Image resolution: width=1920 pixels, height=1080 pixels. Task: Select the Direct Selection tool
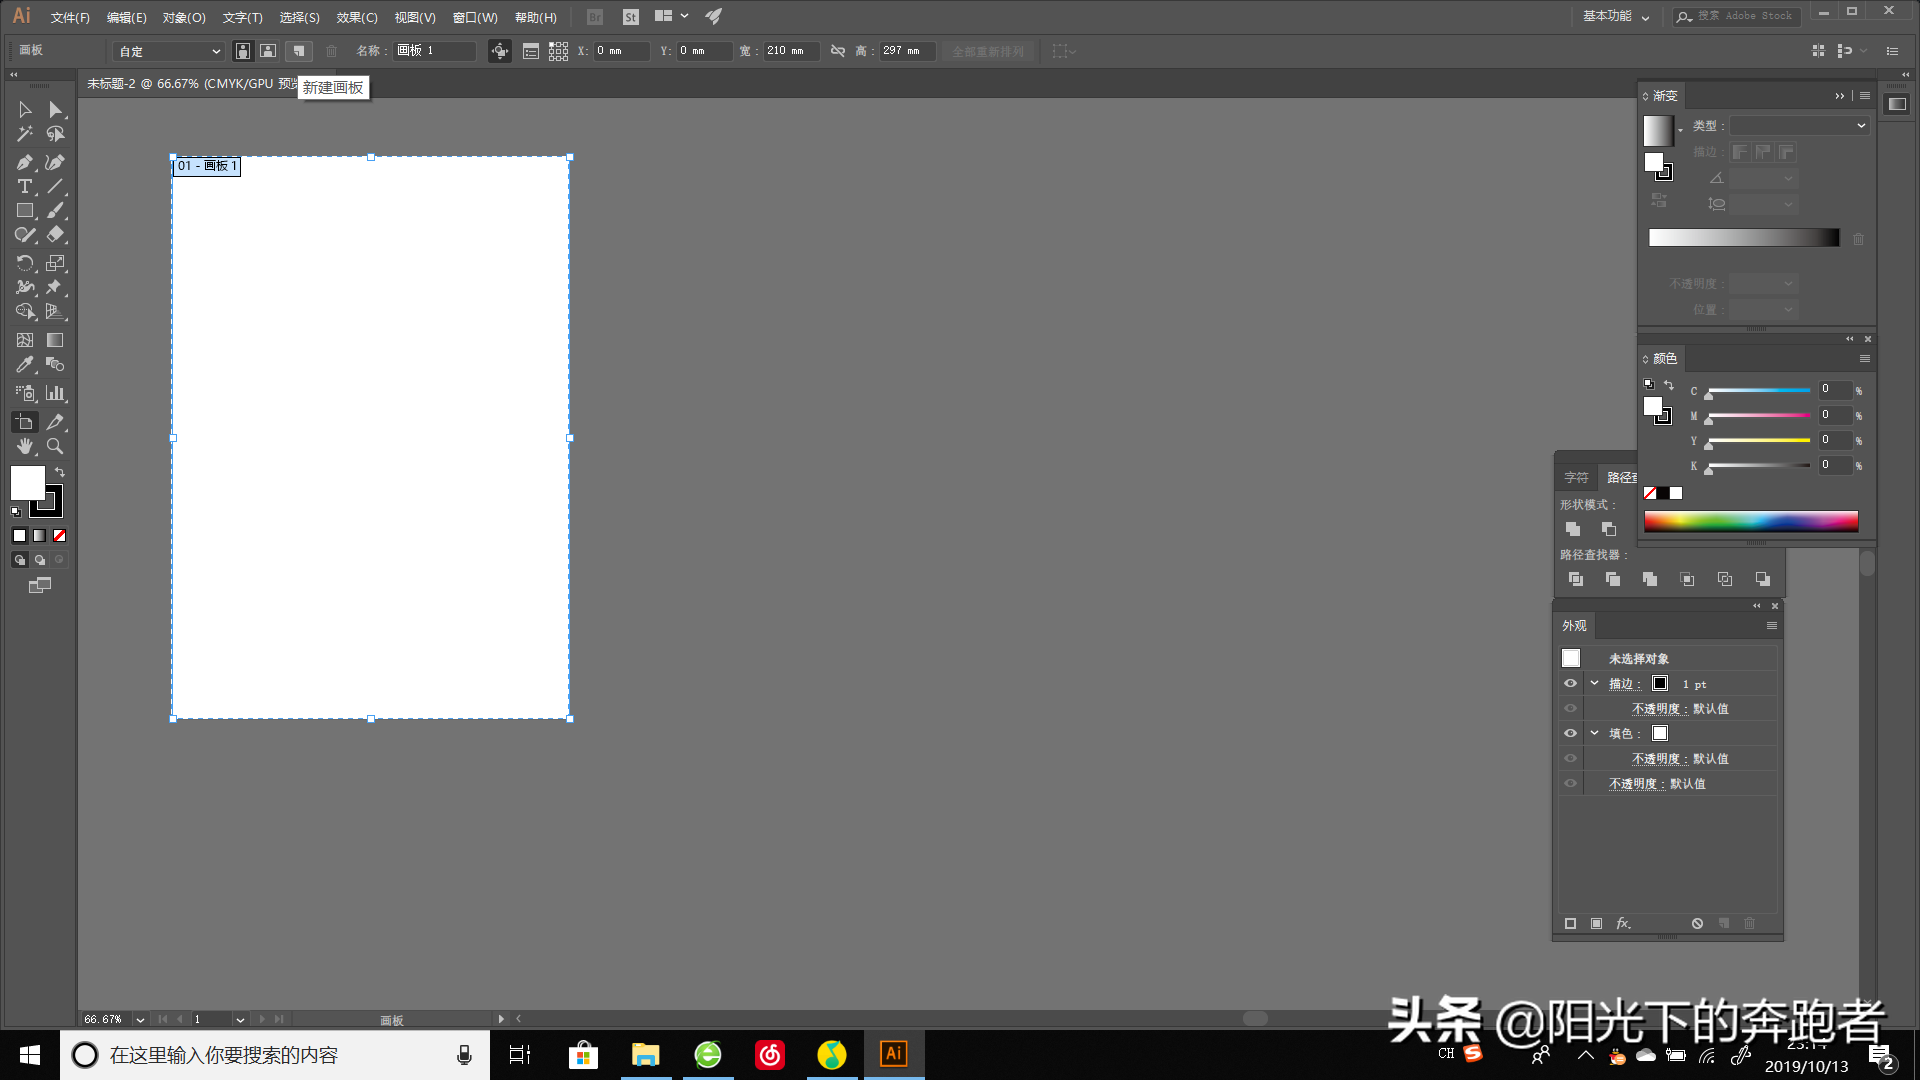pos(55,110)
